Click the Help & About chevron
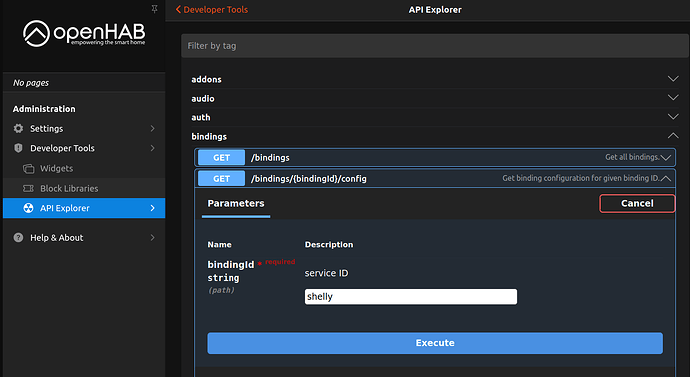 152,238
